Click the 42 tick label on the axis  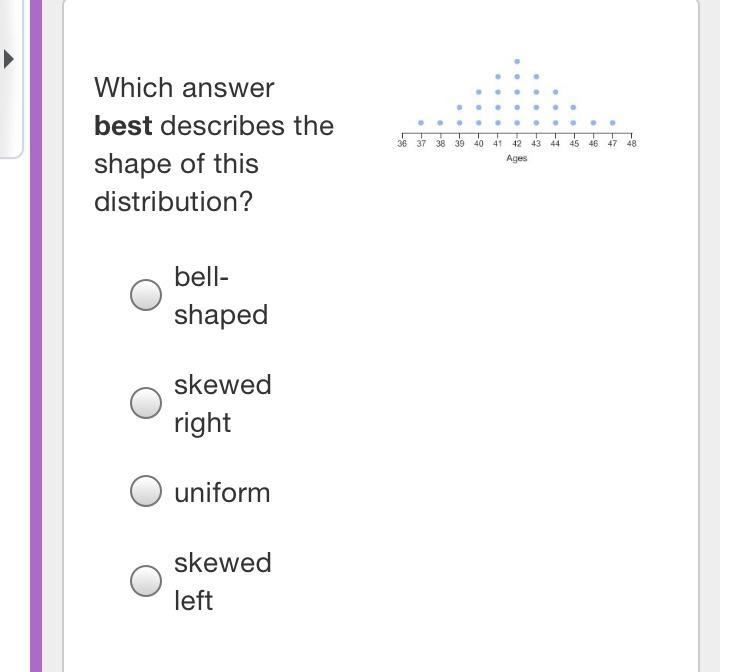coord(517,143)
